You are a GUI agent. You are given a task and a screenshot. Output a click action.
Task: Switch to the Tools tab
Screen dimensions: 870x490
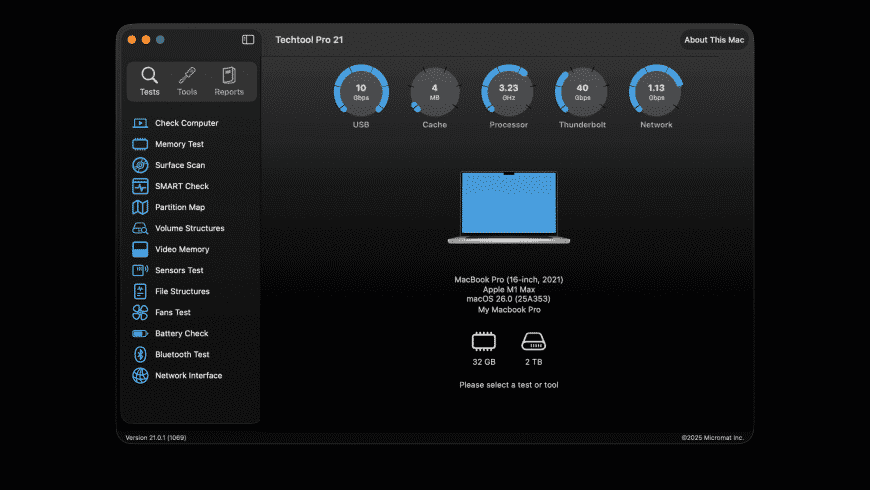(187, 82)
